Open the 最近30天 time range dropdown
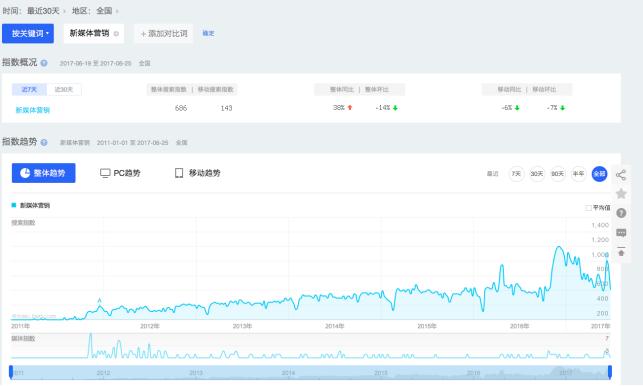 (46, 11)
